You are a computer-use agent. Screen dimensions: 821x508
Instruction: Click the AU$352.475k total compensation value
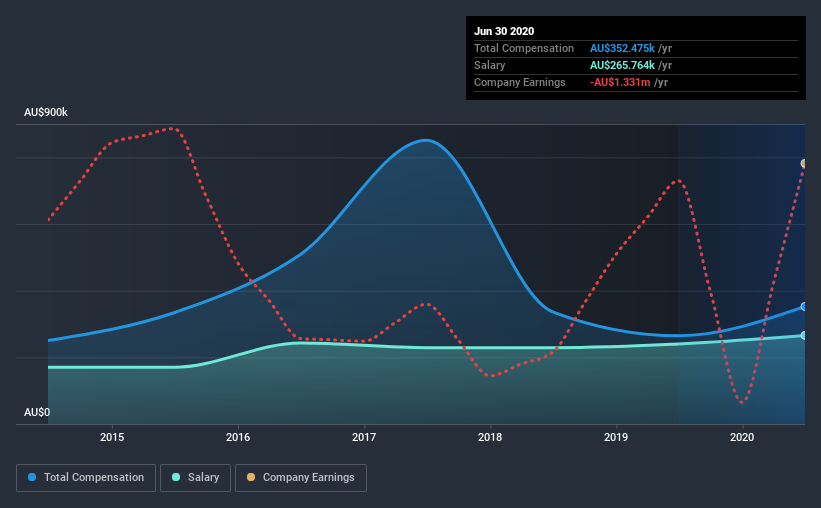(623, 48)
